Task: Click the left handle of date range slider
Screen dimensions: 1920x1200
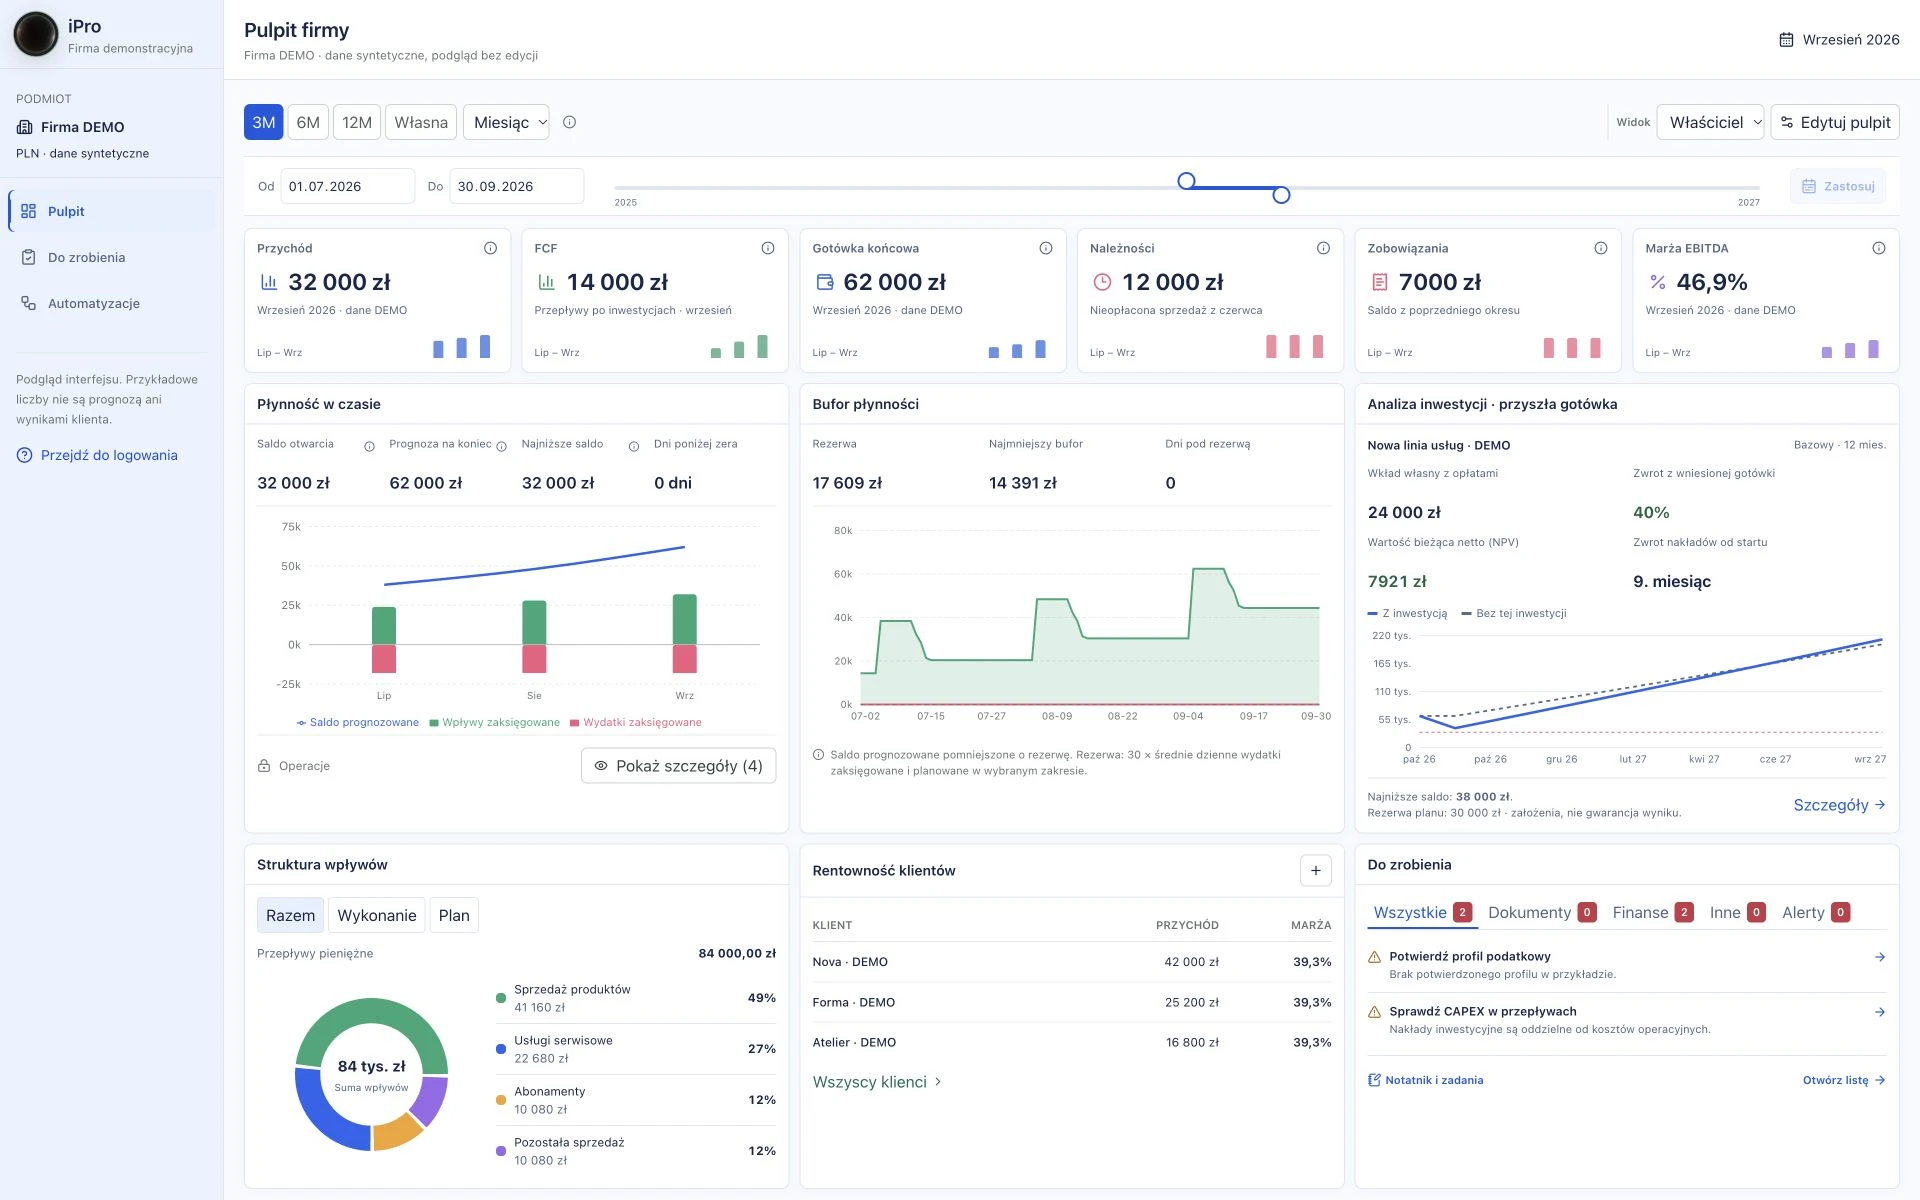Action: point(1186,181)
